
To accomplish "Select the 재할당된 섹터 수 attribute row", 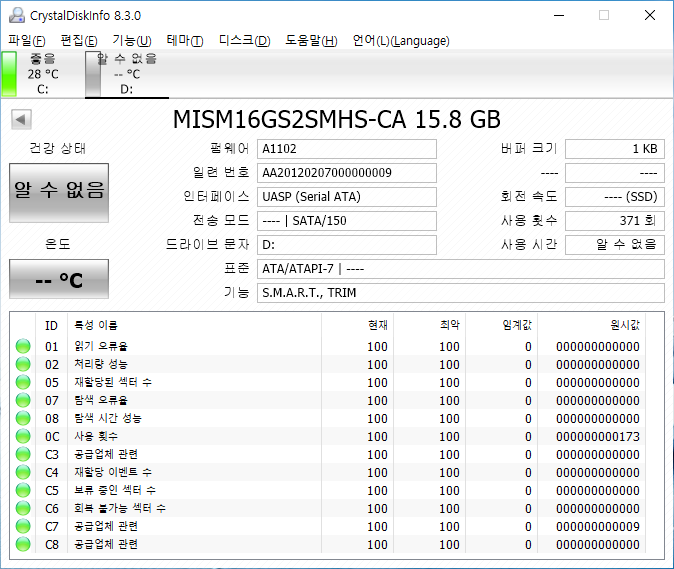I will point(113,383).
